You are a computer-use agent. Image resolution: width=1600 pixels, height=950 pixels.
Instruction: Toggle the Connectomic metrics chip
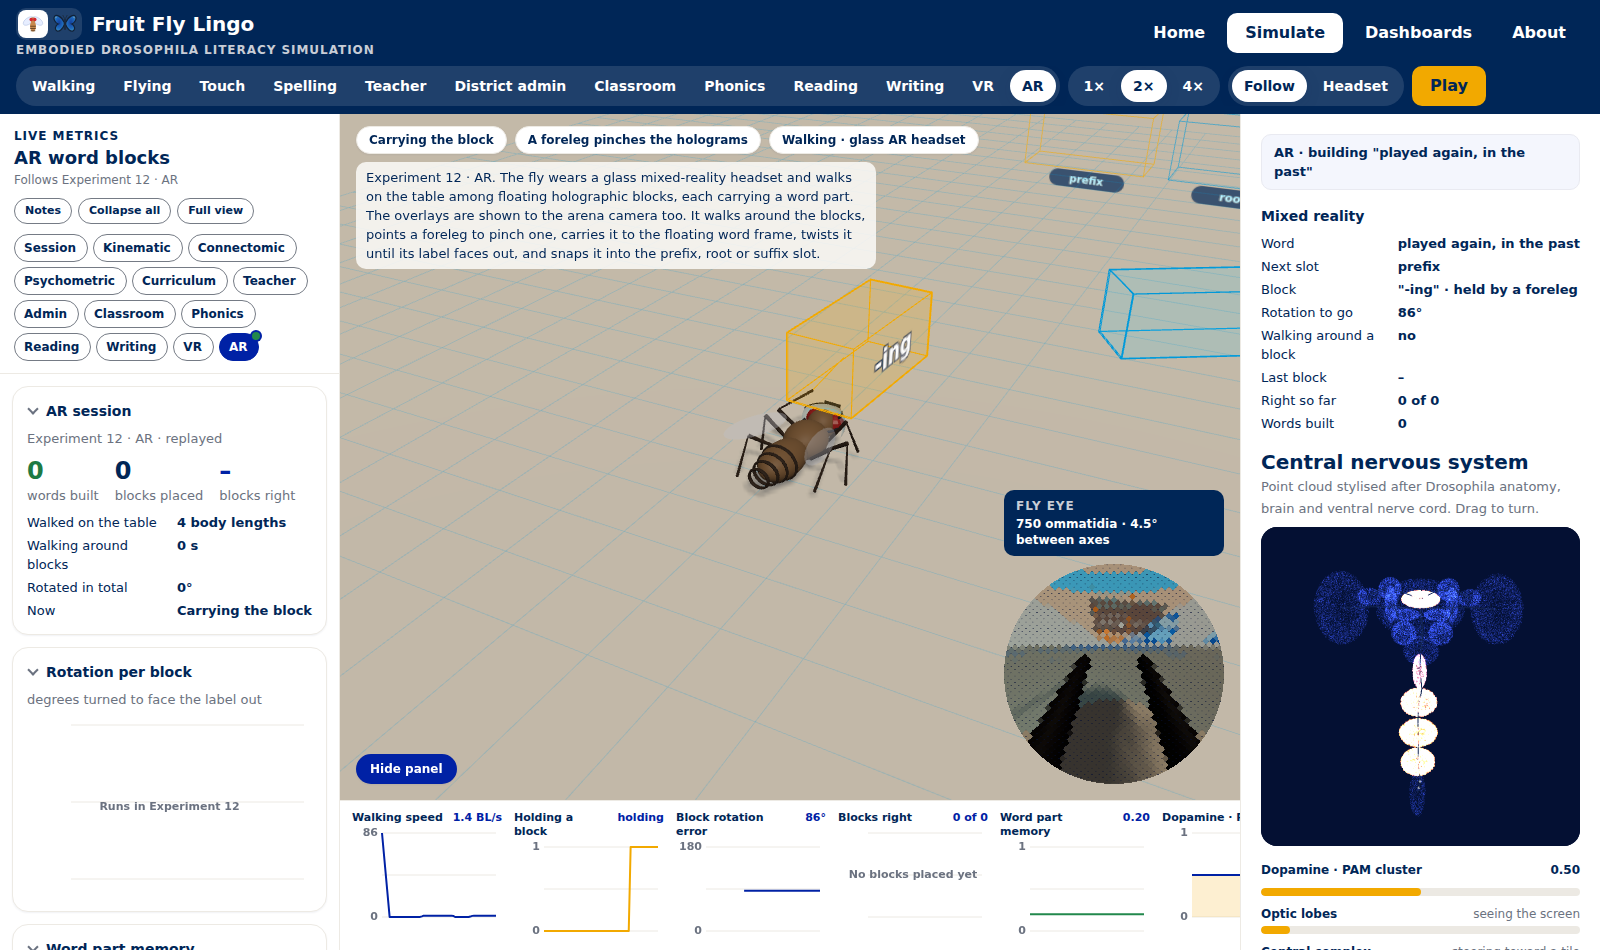(x=241, y=248)
